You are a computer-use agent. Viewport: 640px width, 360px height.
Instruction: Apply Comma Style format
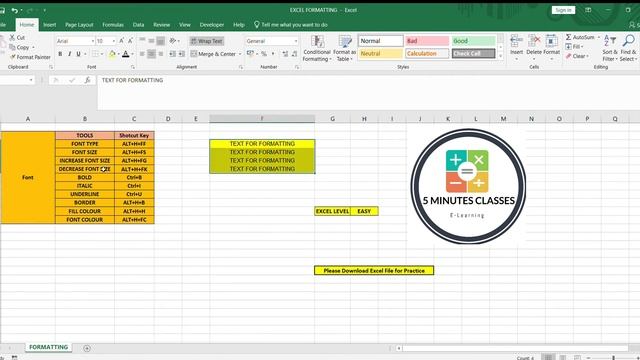(273, 54)
